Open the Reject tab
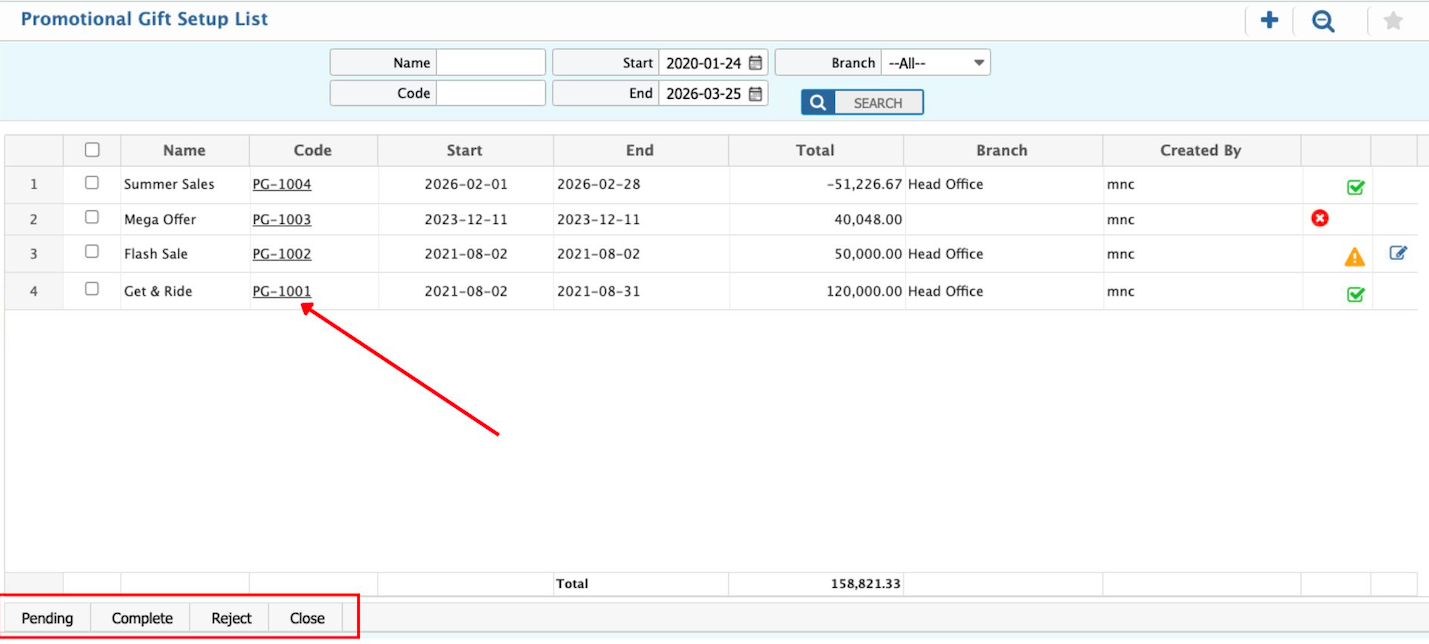 click(x=231, y=618)
